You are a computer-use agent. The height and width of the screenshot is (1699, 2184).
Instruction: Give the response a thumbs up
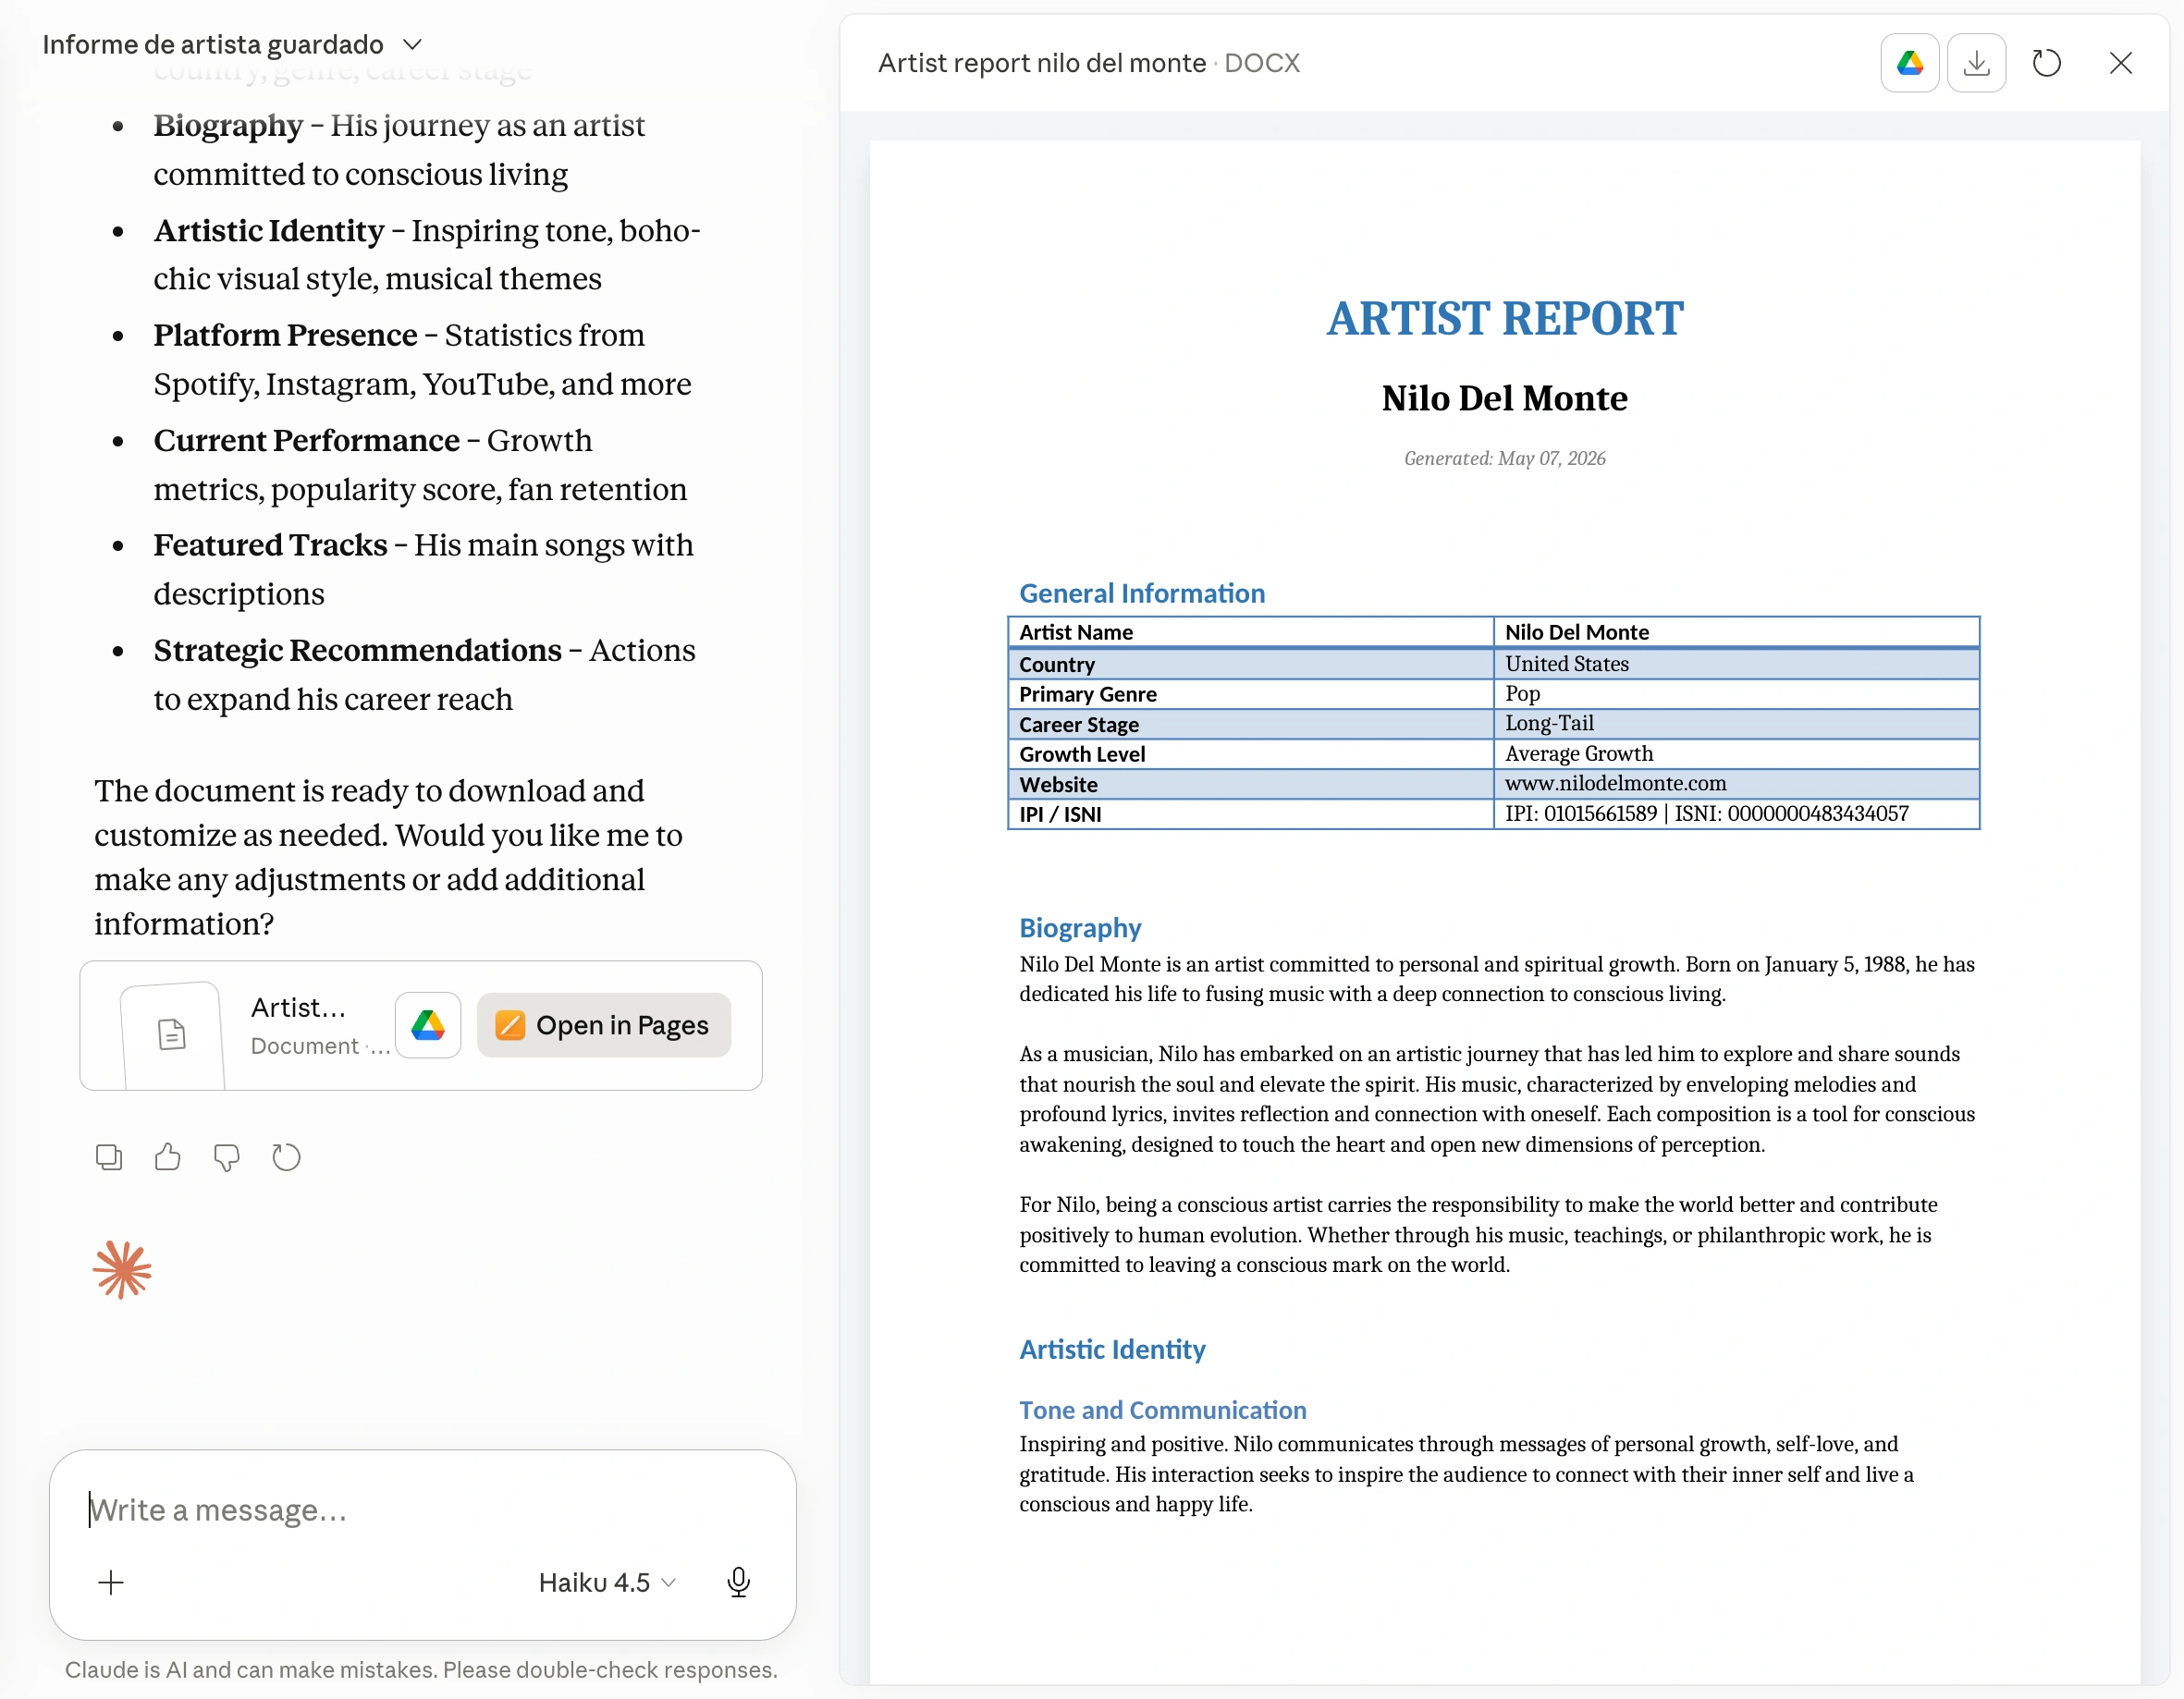[x=168, y=1157]
